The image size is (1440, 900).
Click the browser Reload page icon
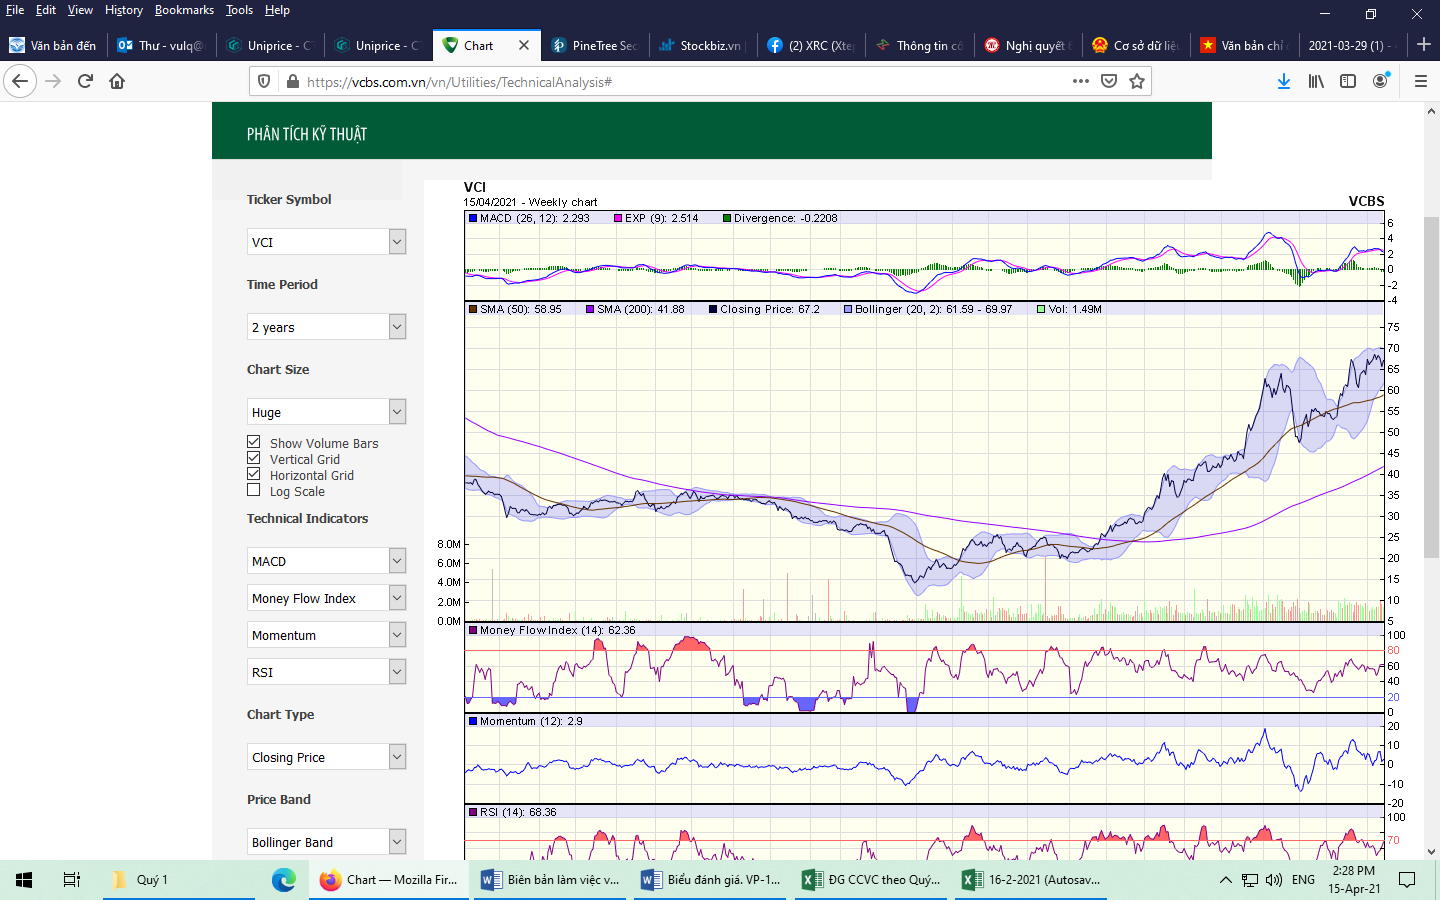click(85, 81)
